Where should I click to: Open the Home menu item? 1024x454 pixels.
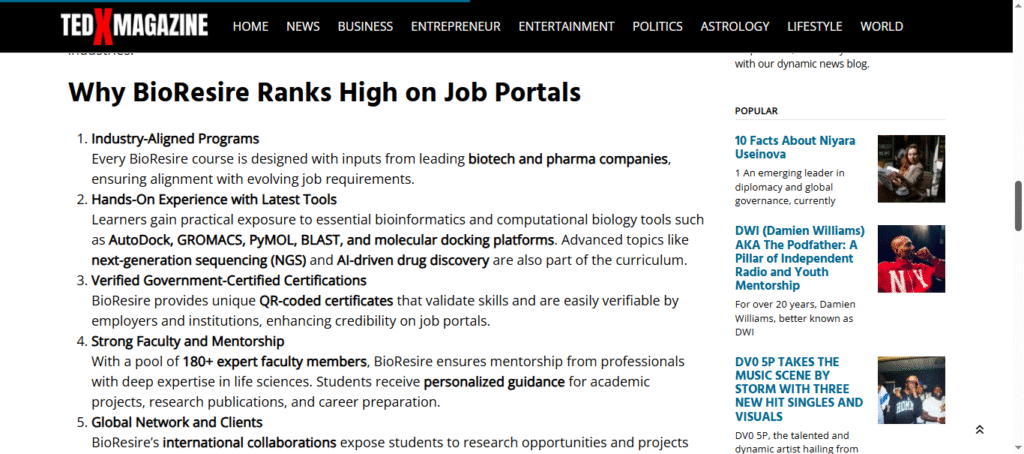(250, 26)
